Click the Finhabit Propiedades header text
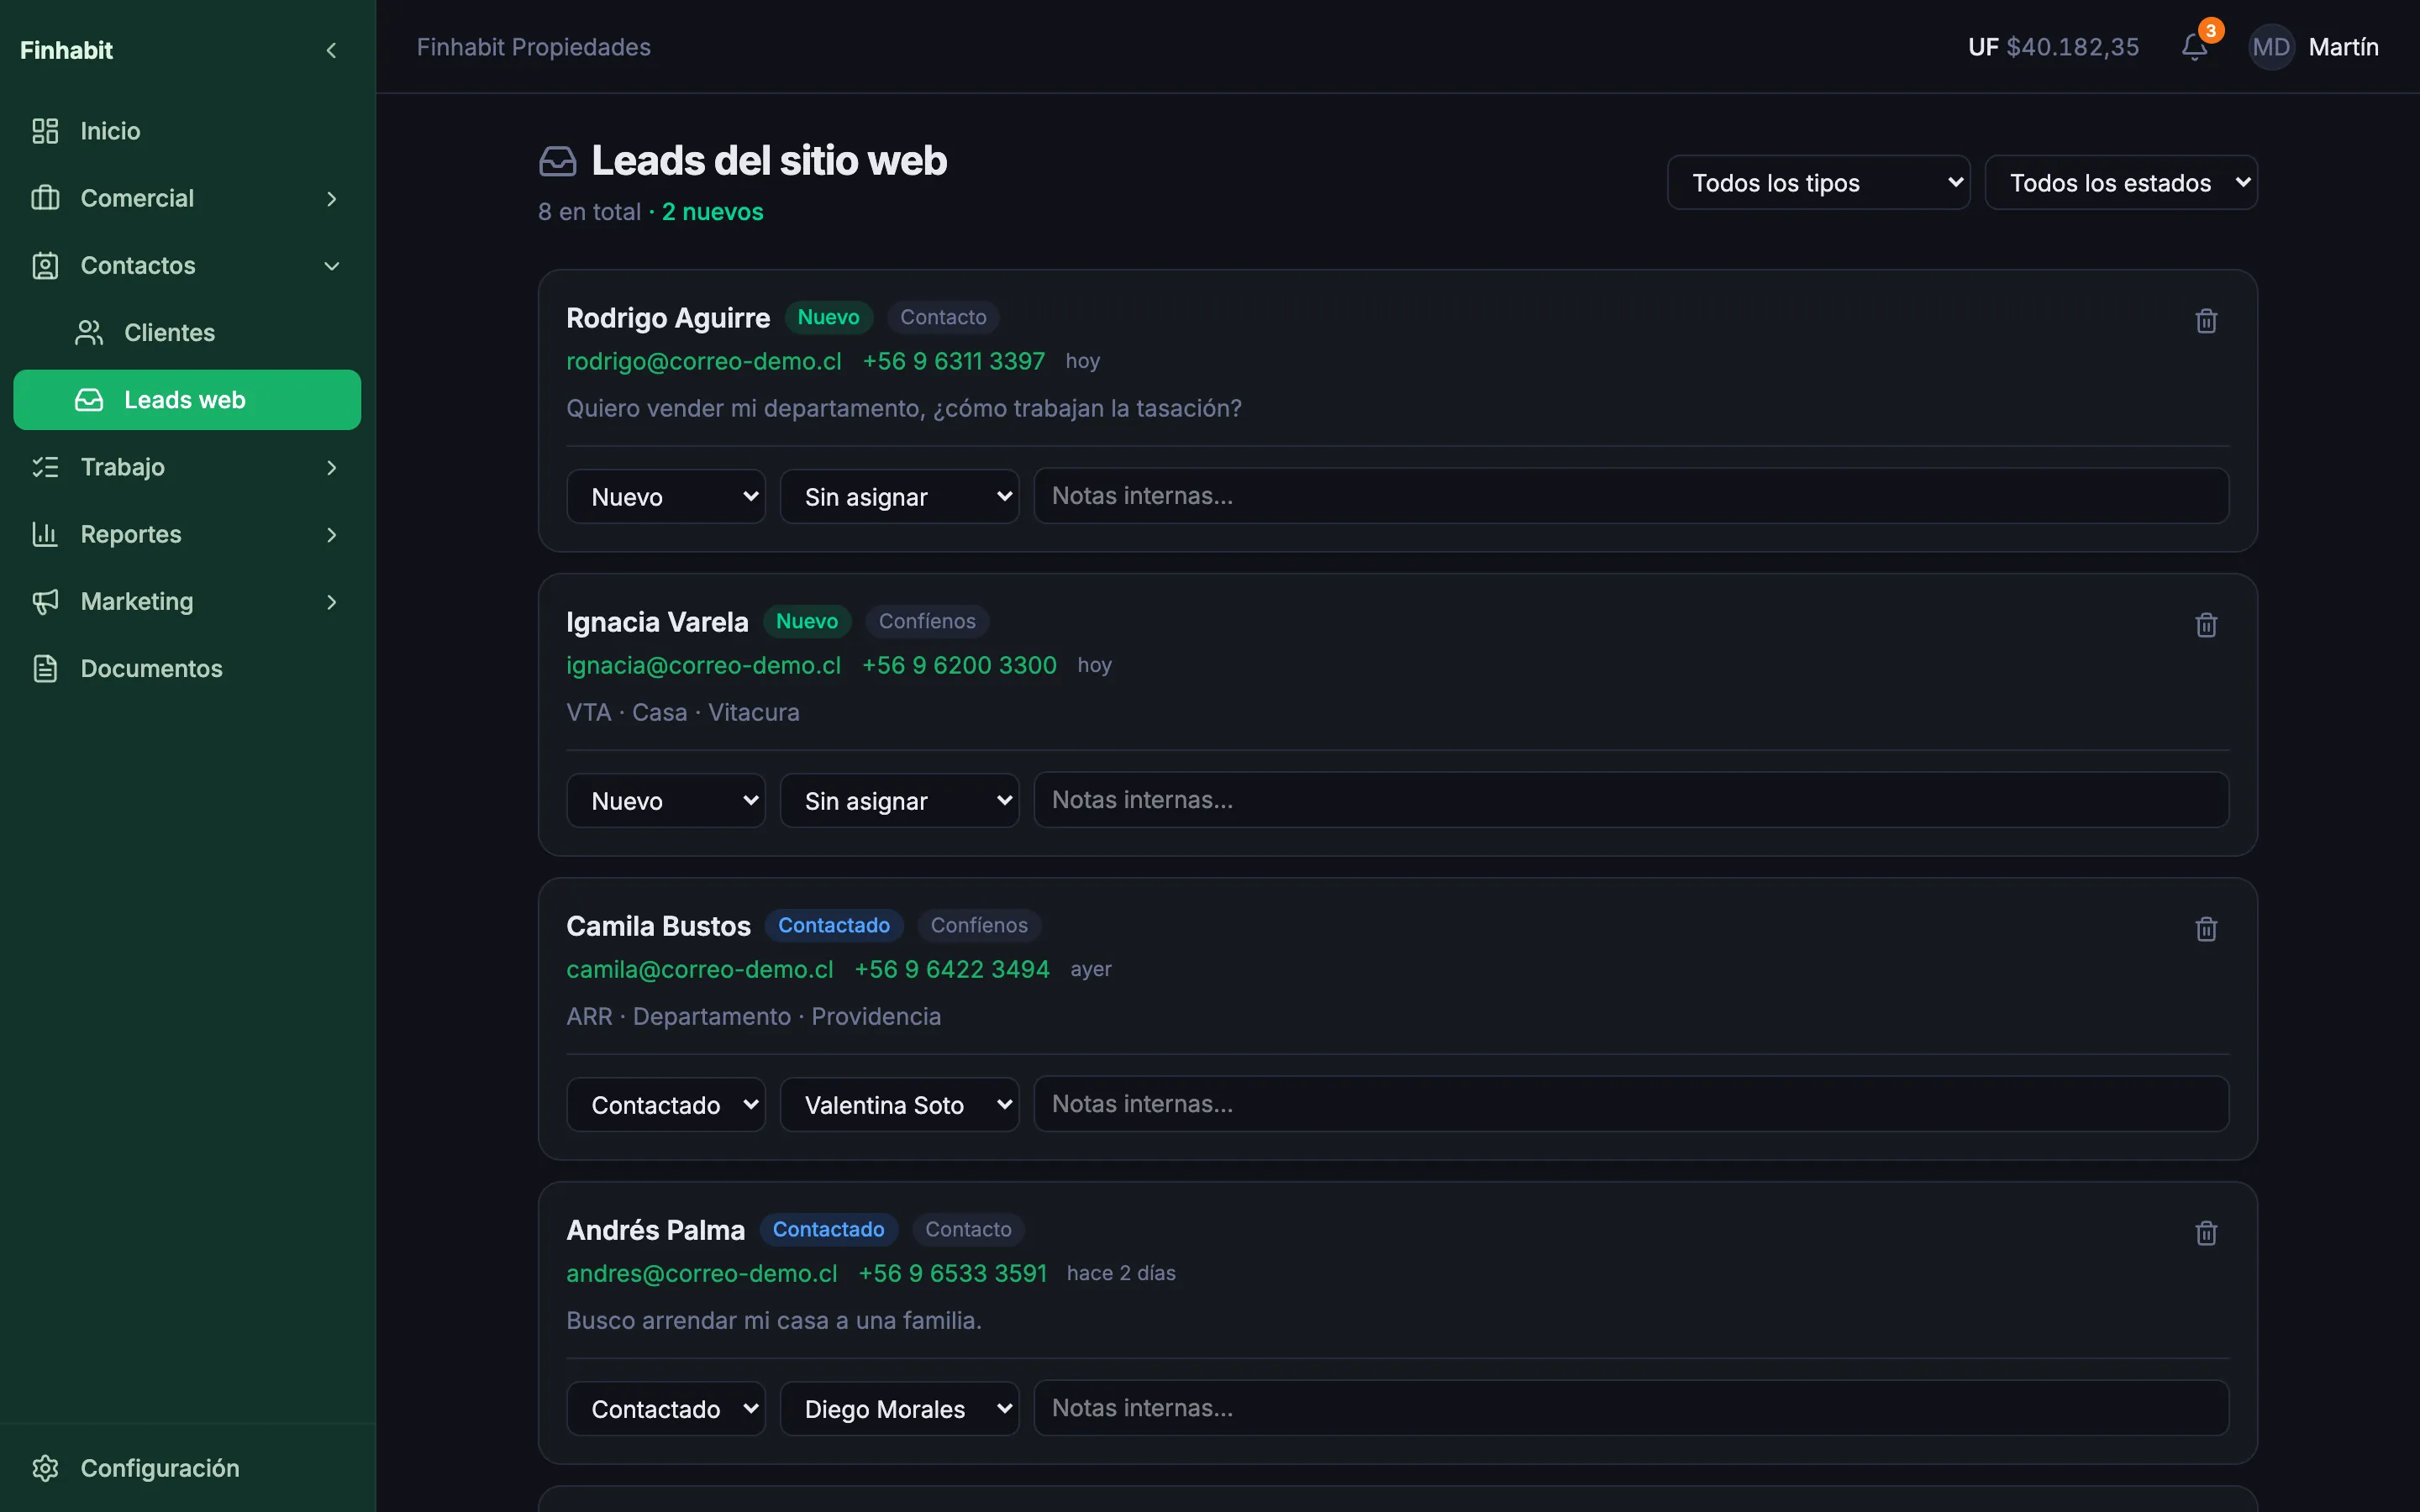This screenshot has height=1512, width=2420. 533,47
